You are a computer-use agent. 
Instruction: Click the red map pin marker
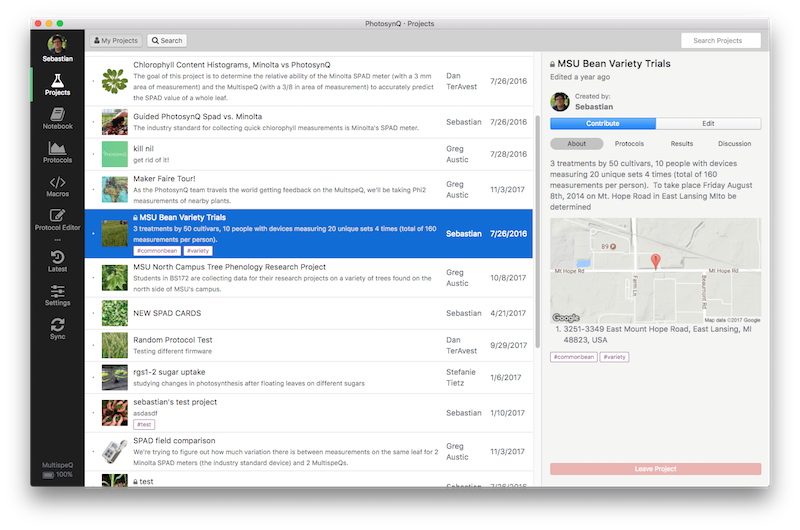click(656, 261)
